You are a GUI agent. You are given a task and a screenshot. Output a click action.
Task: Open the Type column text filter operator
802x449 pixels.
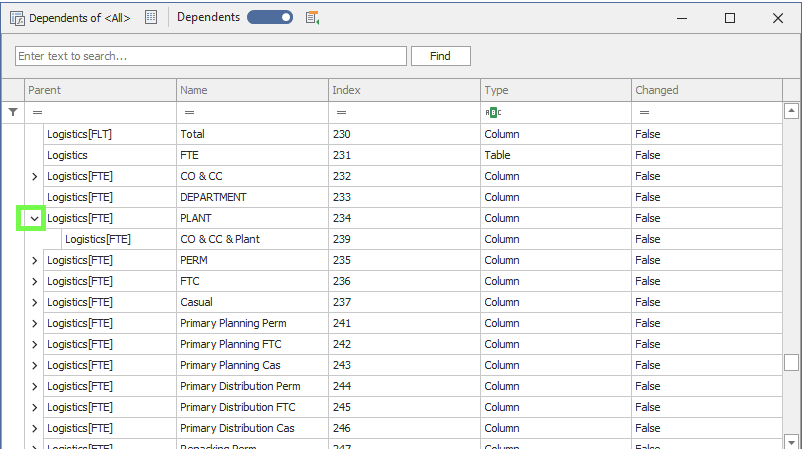point(493,113)
